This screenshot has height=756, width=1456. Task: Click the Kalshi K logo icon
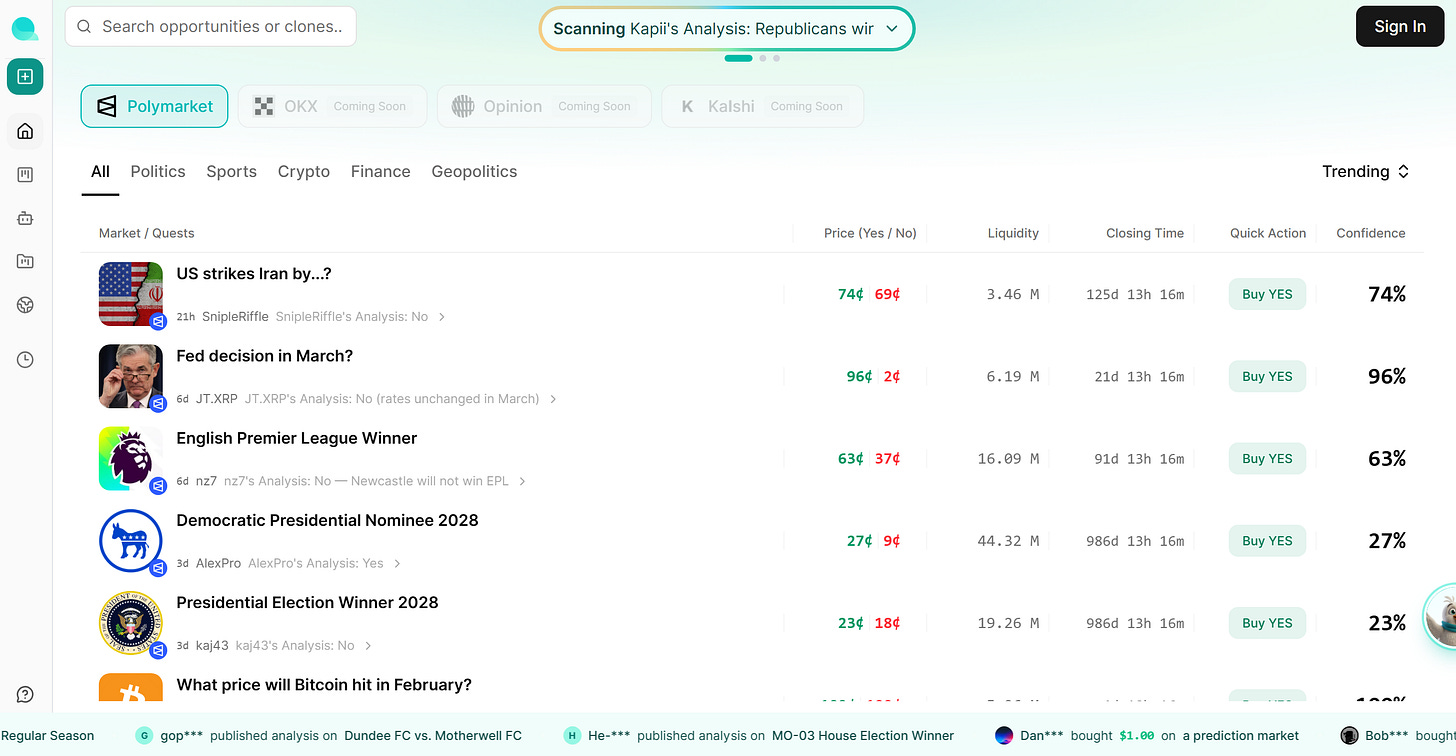point(687,106)
